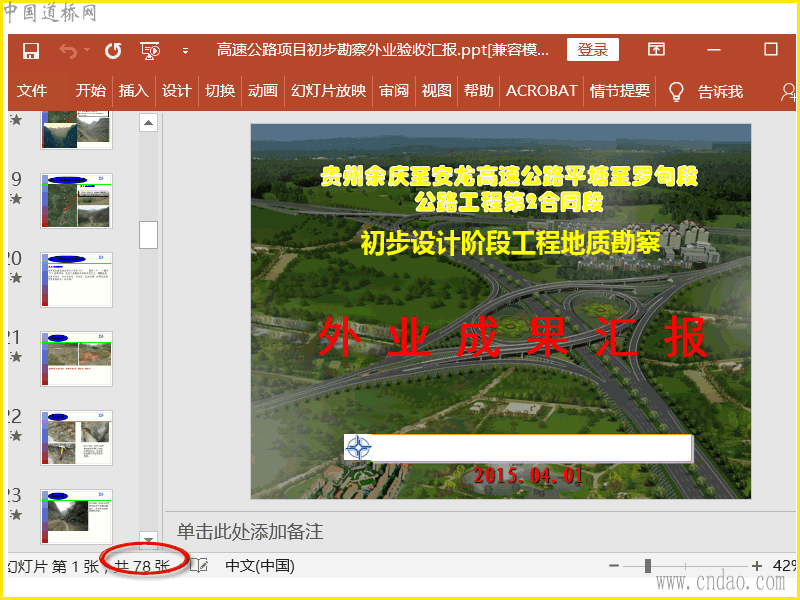The width and height of the screenshot is (800, 600).
Task: Zoom in with the plus button
Action: (x=757, y=566)
